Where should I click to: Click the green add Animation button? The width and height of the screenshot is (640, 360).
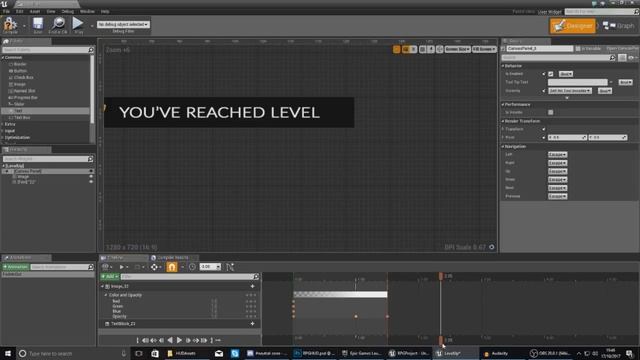coord(16,267)
